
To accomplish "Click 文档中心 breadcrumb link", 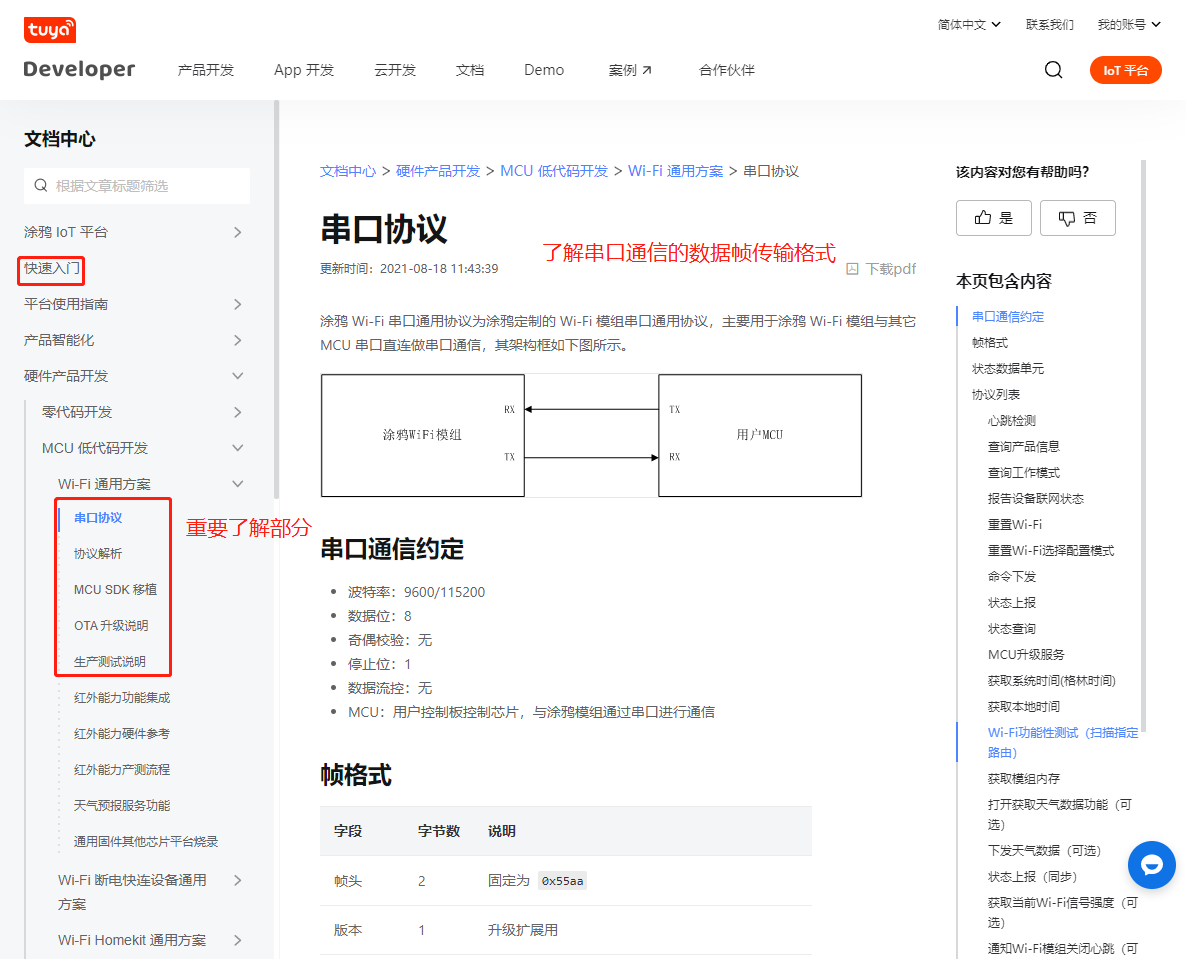I will pos(348,171).
